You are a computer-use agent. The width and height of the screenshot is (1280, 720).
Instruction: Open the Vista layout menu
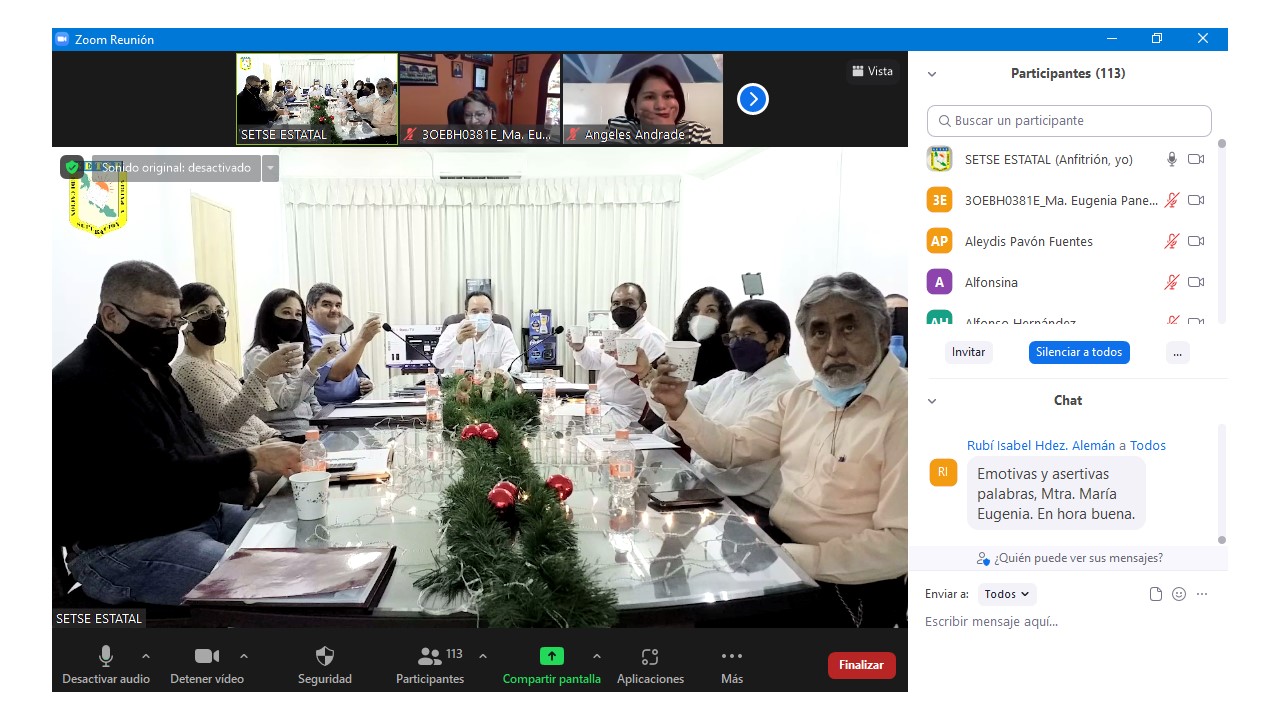(x=872, y=71)
